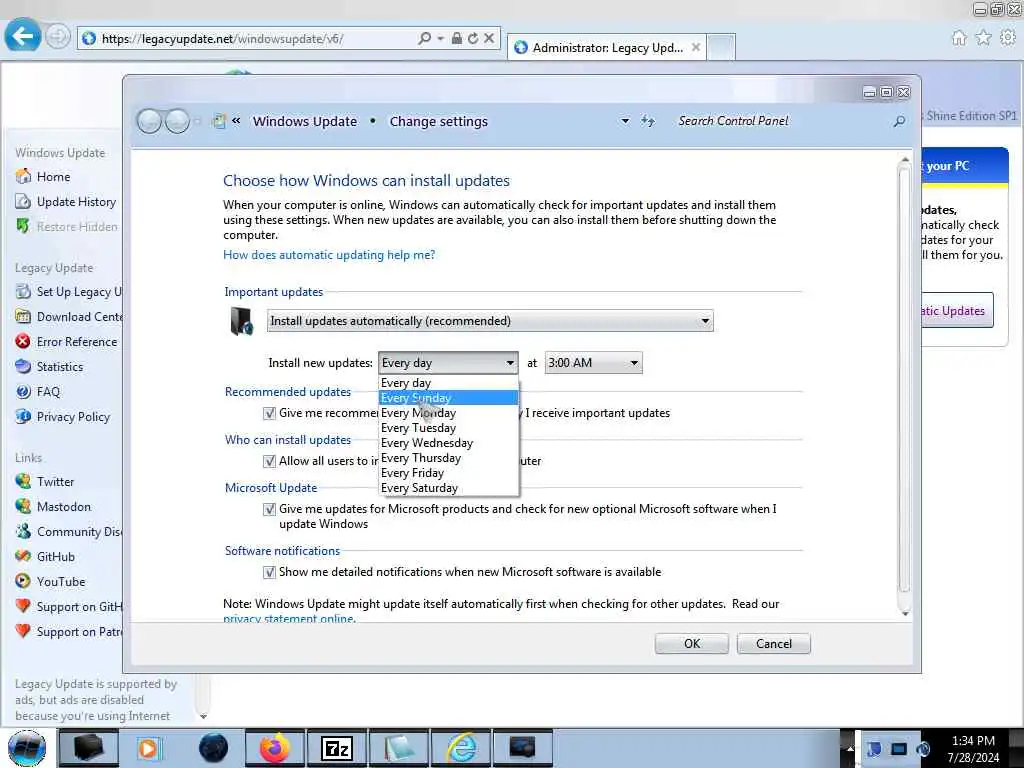1024x768 pixels.
Task: Click the Privacy Policy info icon
Action: coord(23,417)
